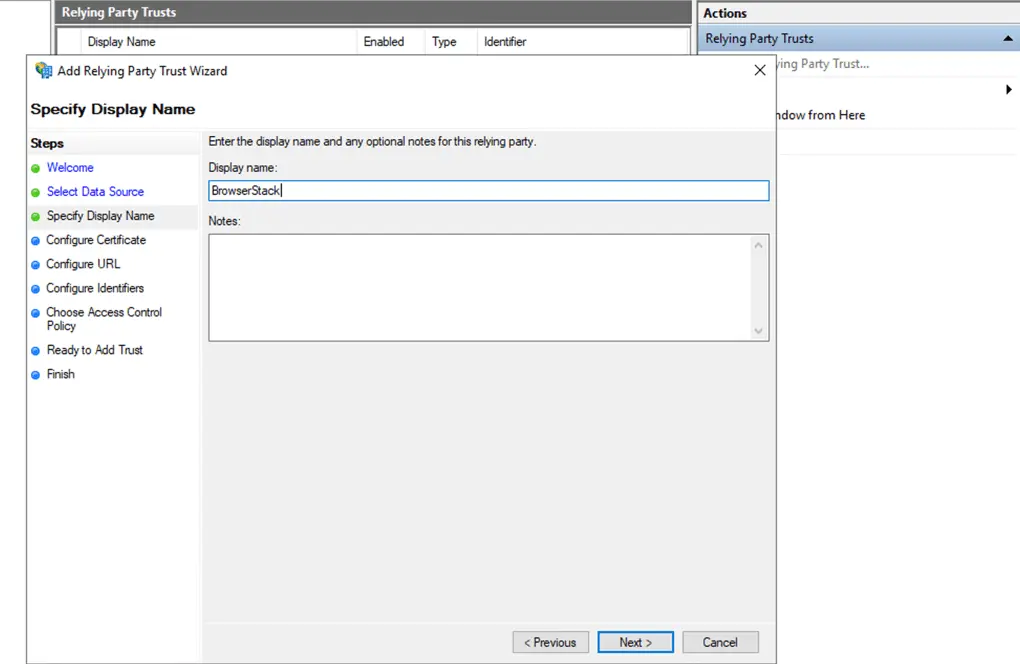Click the blue bullet beside Configure Certificate
This screenshot has width=1020, height=664.
point(36,241)
